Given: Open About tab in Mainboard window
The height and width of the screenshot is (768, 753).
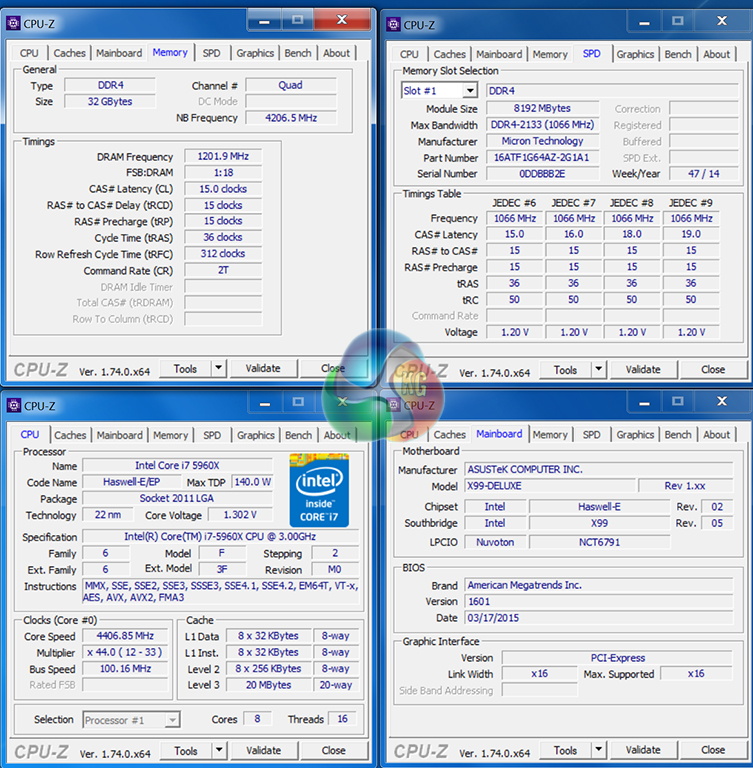Looking at the screenshot, I should [717, 434].
